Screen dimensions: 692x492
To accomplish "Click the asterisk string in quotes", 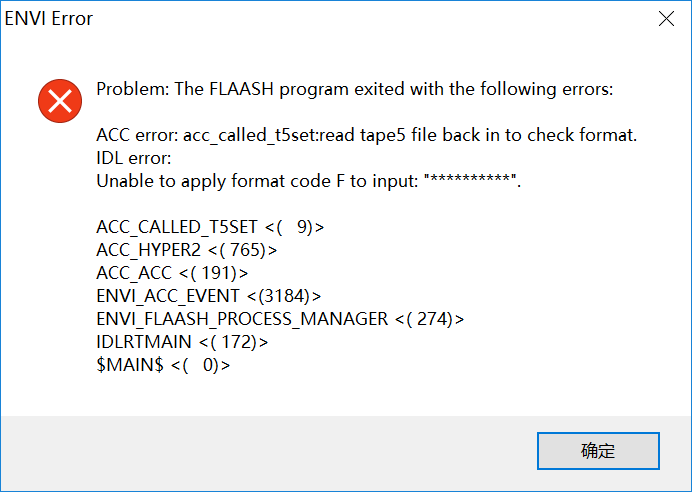I will click(x=472, y=183).
